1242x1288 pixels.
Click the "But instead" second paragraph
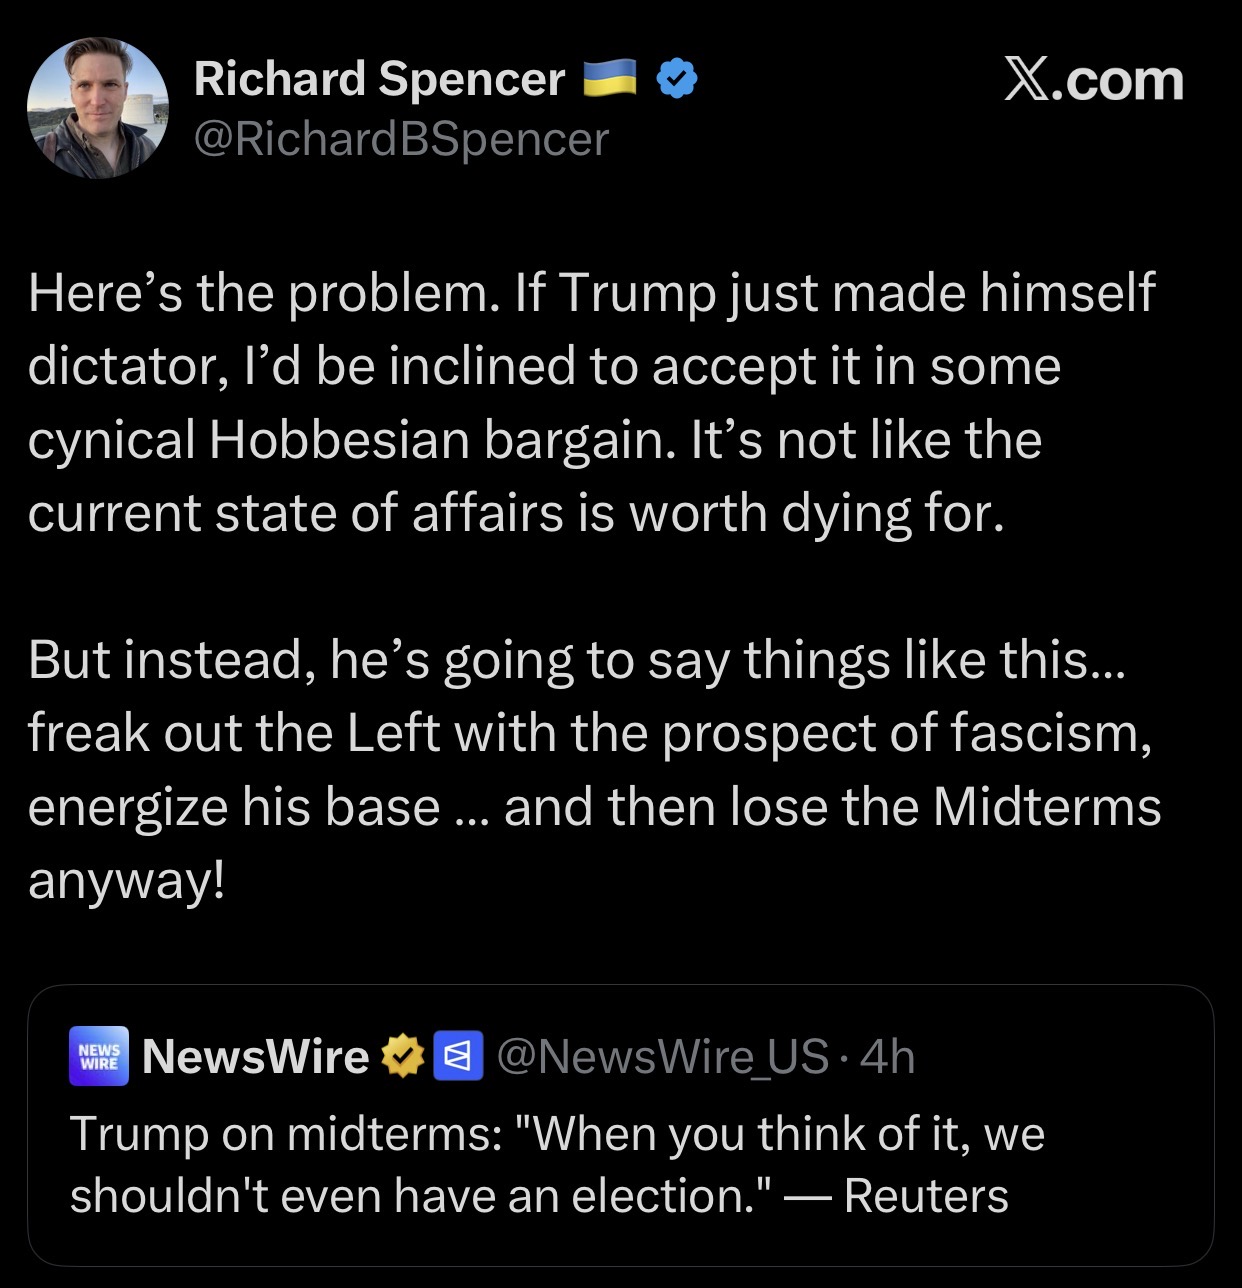coord(594,770)
